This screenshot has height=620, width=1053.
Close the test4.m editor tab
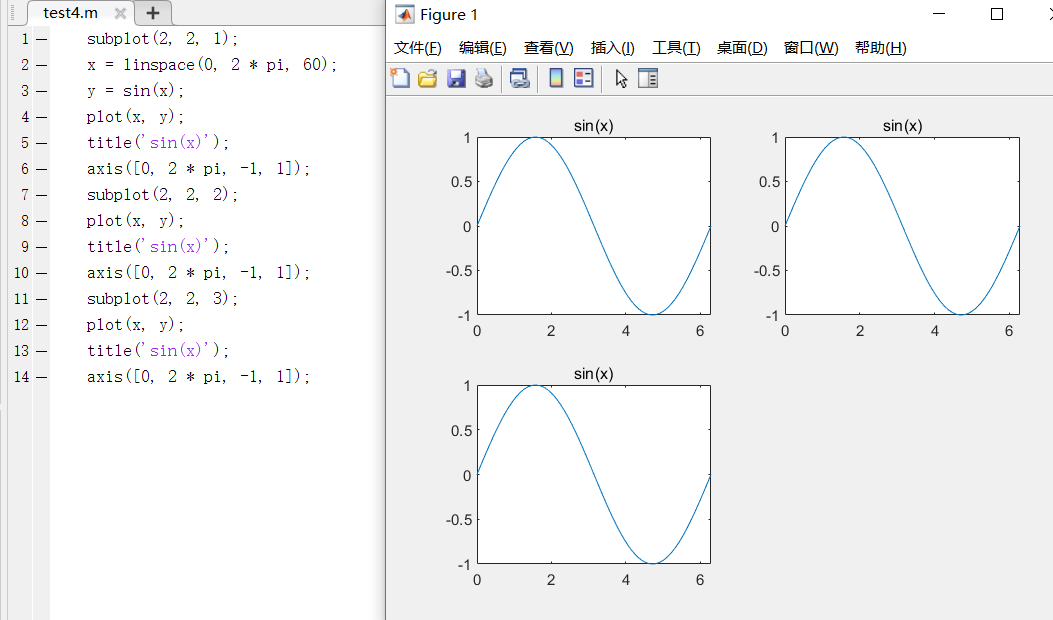(x=120, y=13)
